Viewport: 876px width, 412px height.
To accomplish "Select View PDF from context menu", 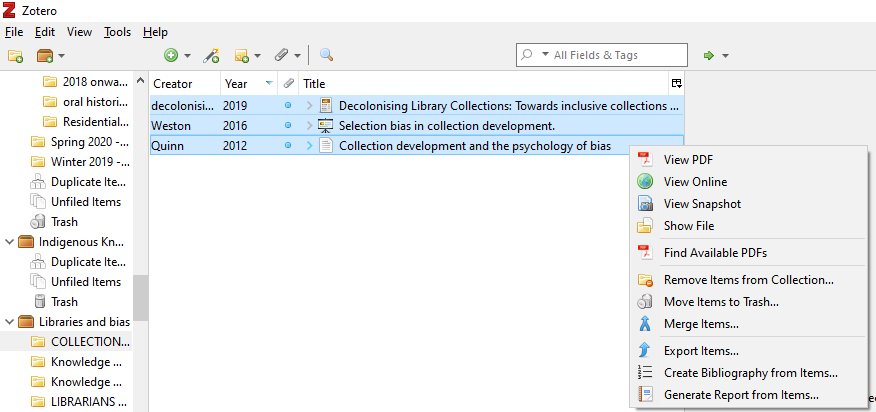I will [x=749, y=159].
